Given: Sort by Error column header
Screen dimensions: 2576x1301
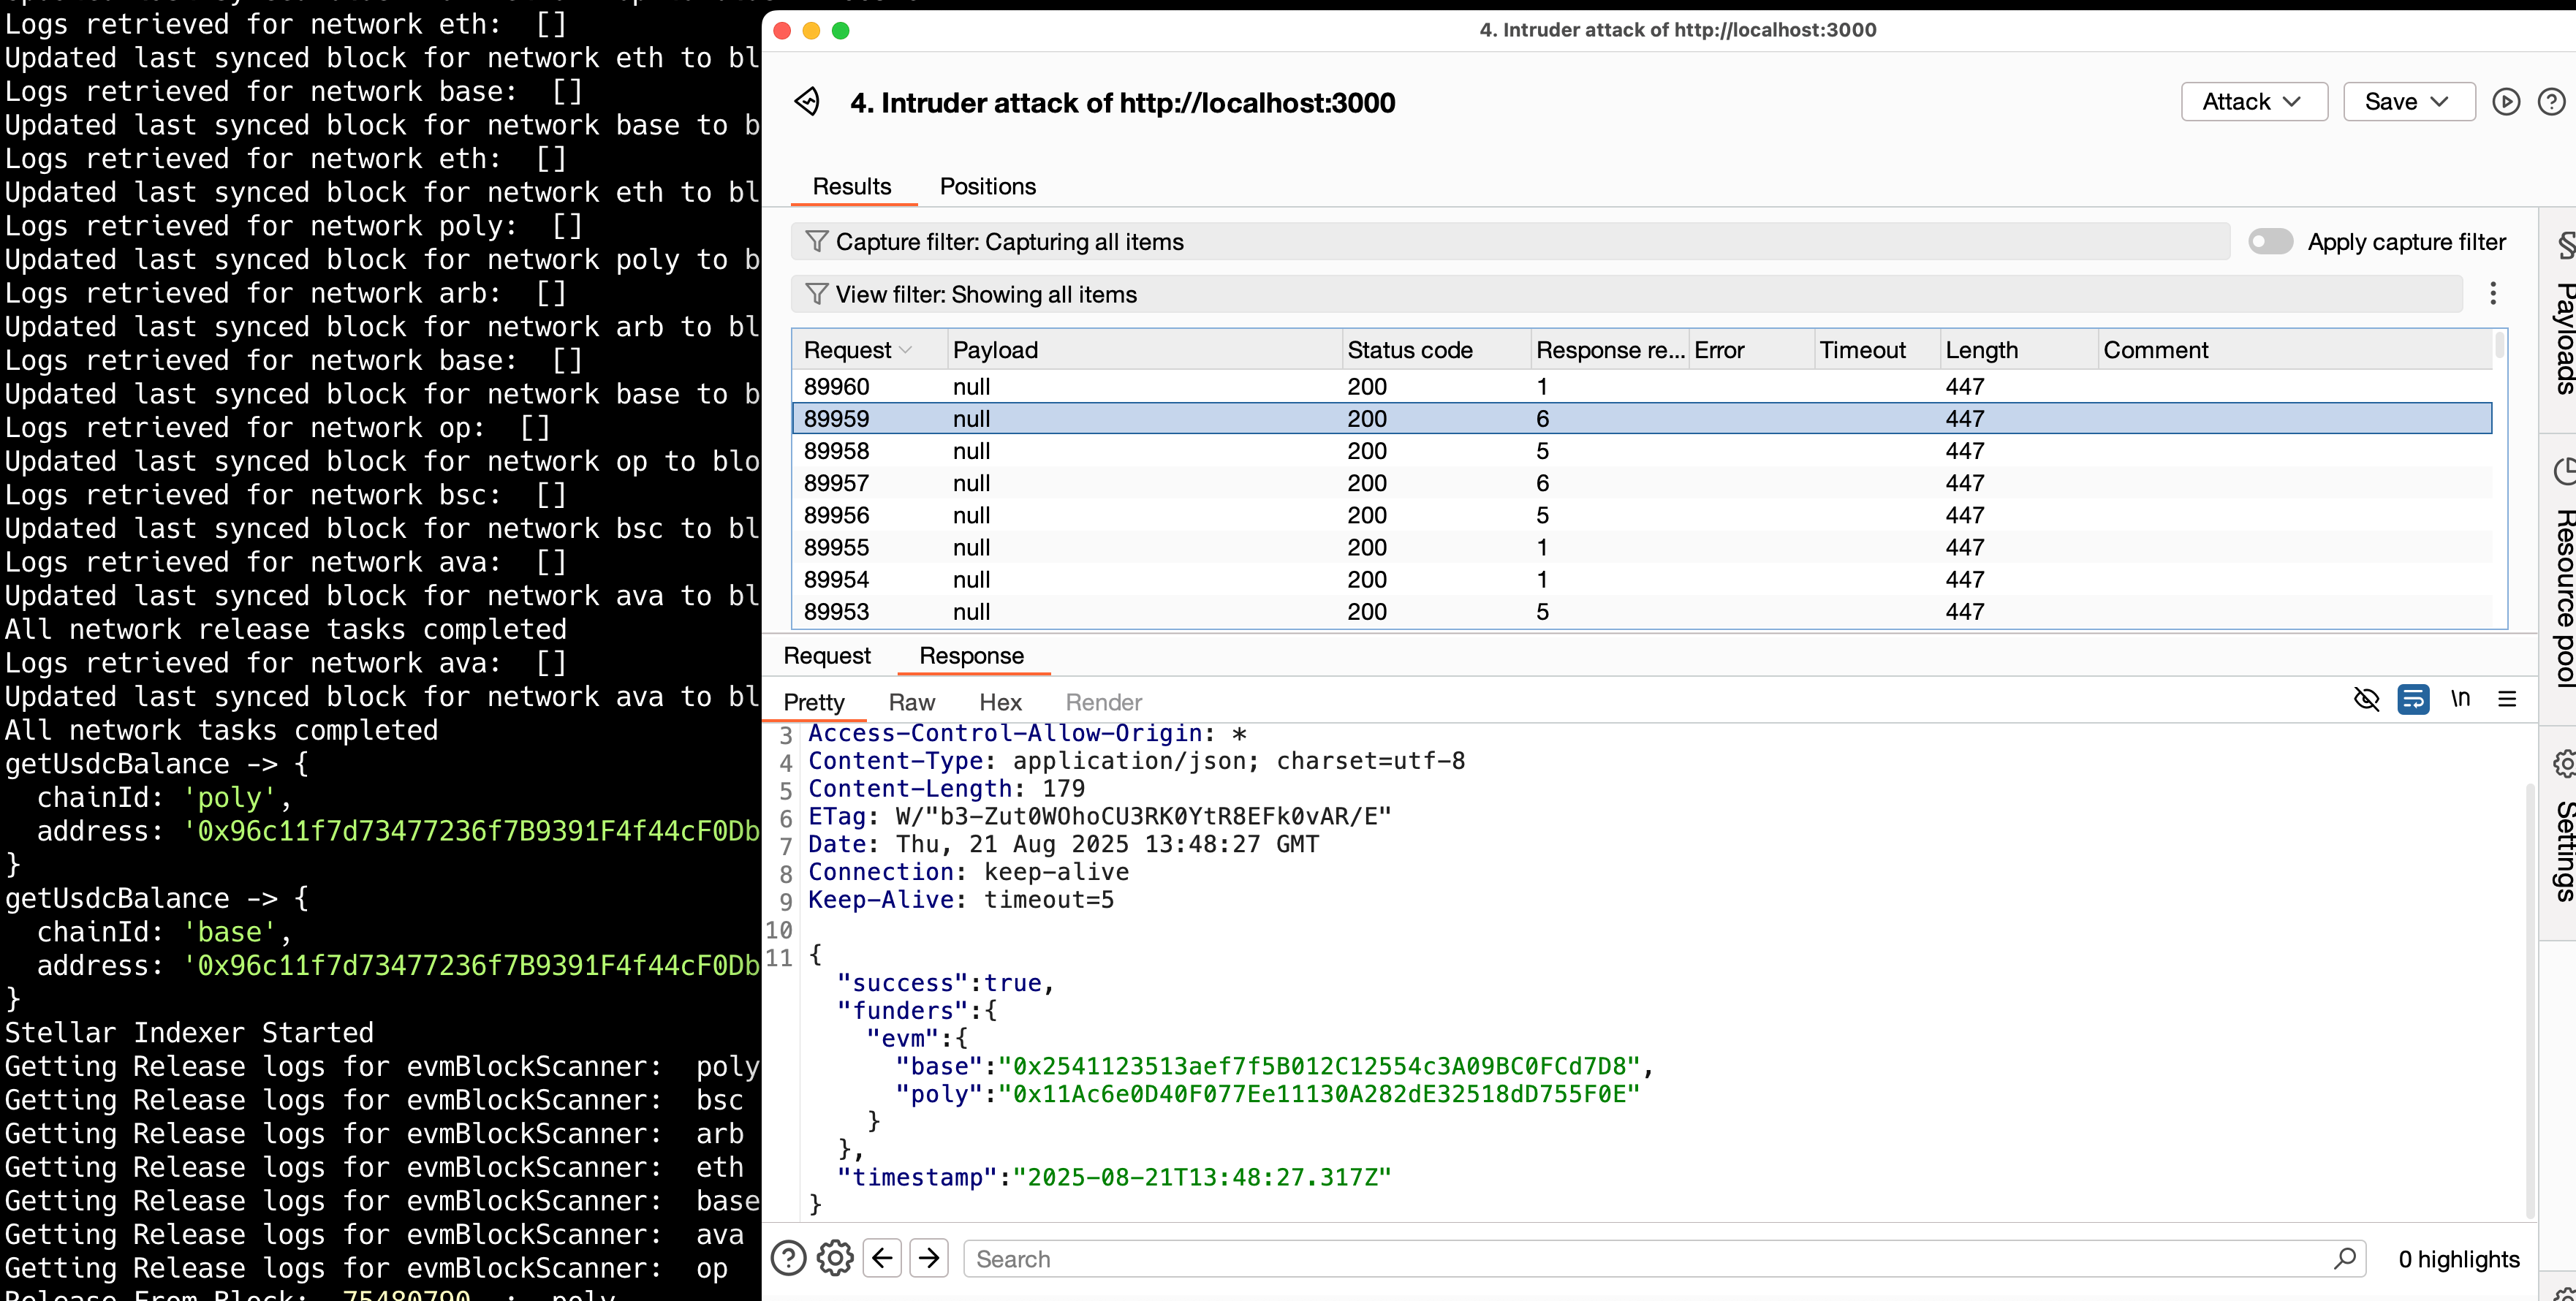Looking at the screenshot, I should pyautogui.click(x=1752, y=350).
